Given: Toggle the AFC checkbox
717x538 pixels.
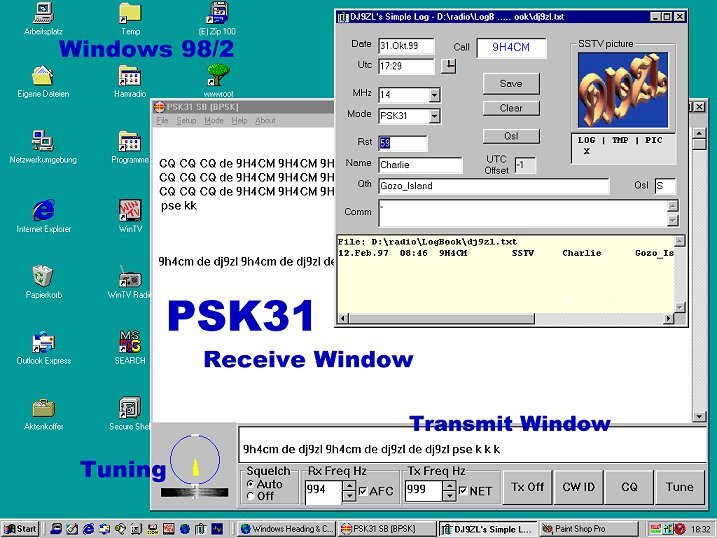Looking at the screenshot, I should (363, 491).
